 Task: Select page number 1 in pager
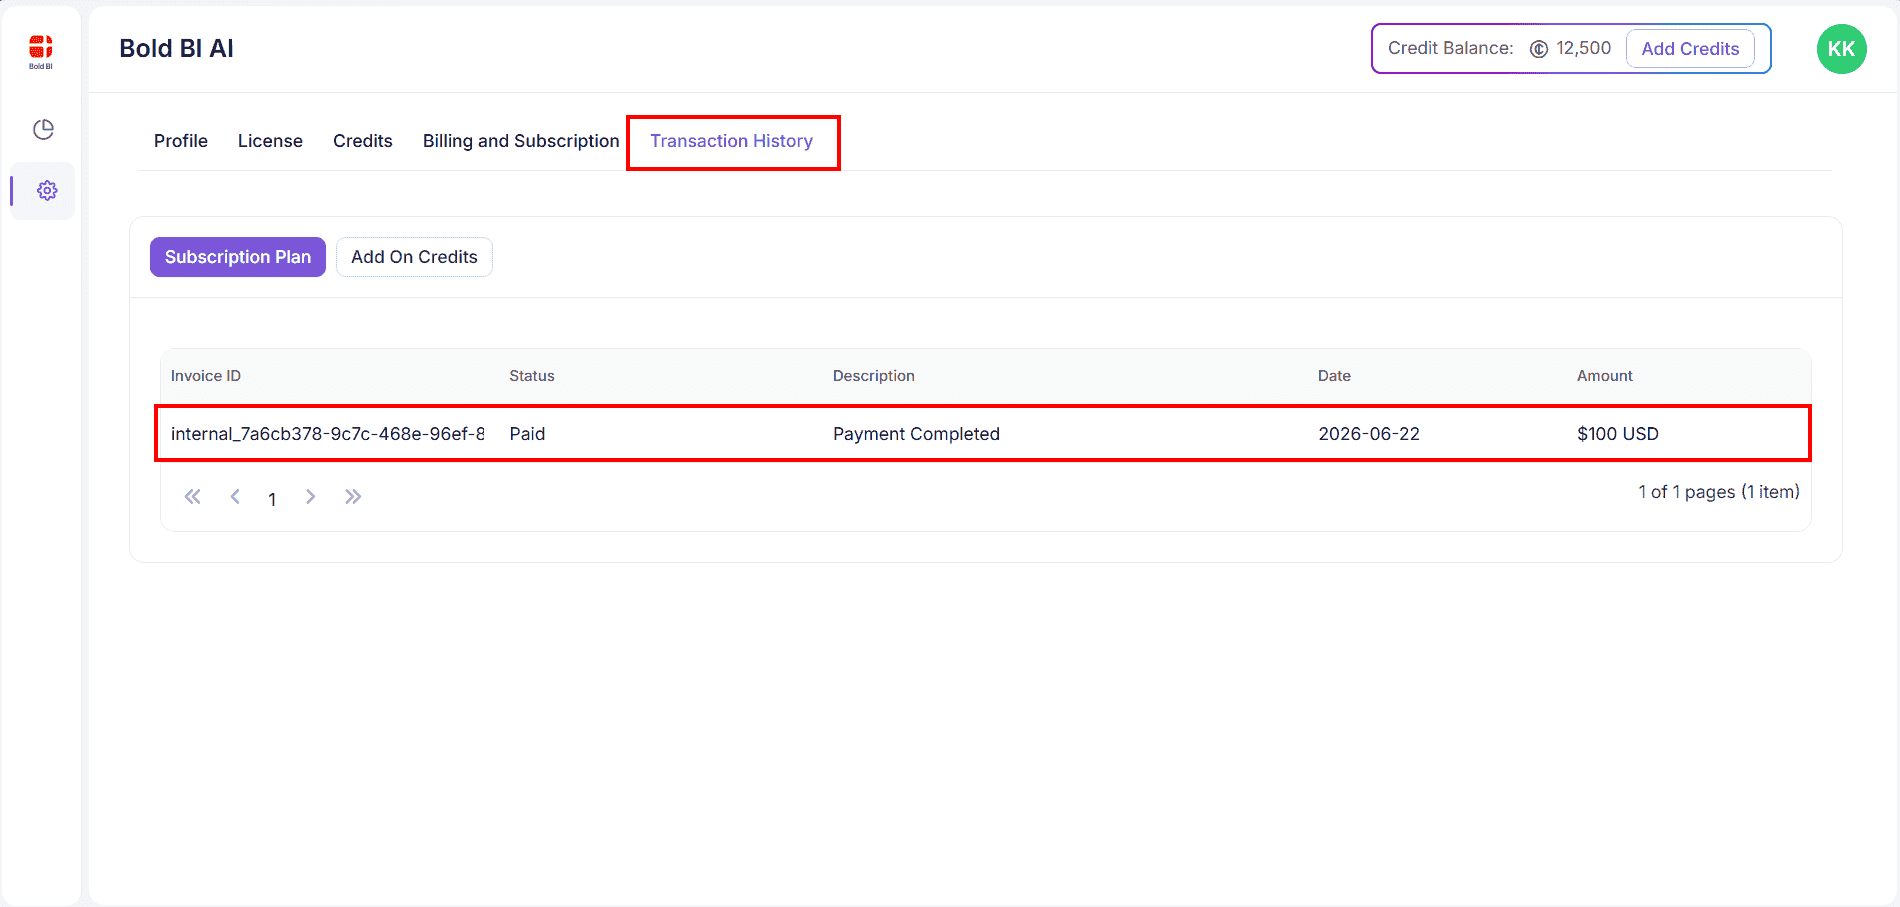coord(272,499)
